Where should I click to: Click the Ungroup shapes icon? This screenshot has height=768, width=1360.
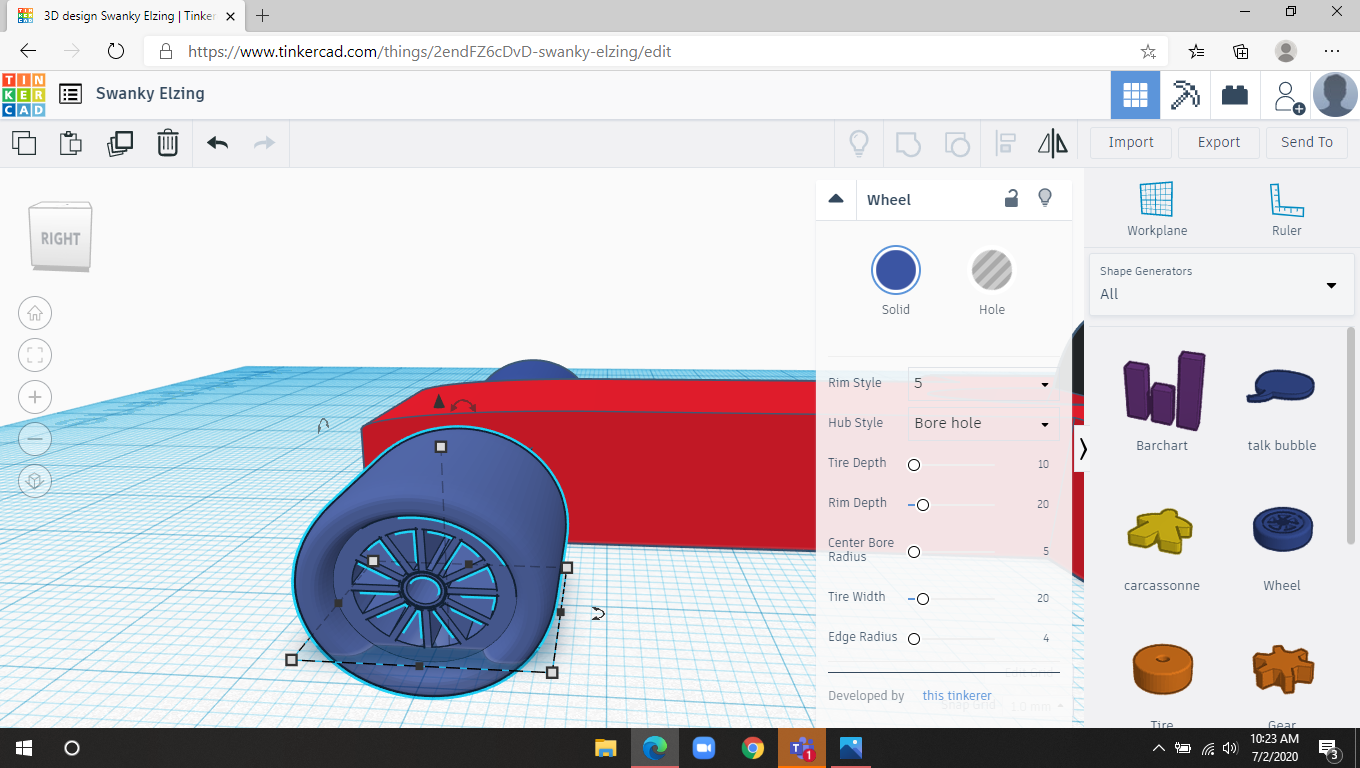[957, 143]
